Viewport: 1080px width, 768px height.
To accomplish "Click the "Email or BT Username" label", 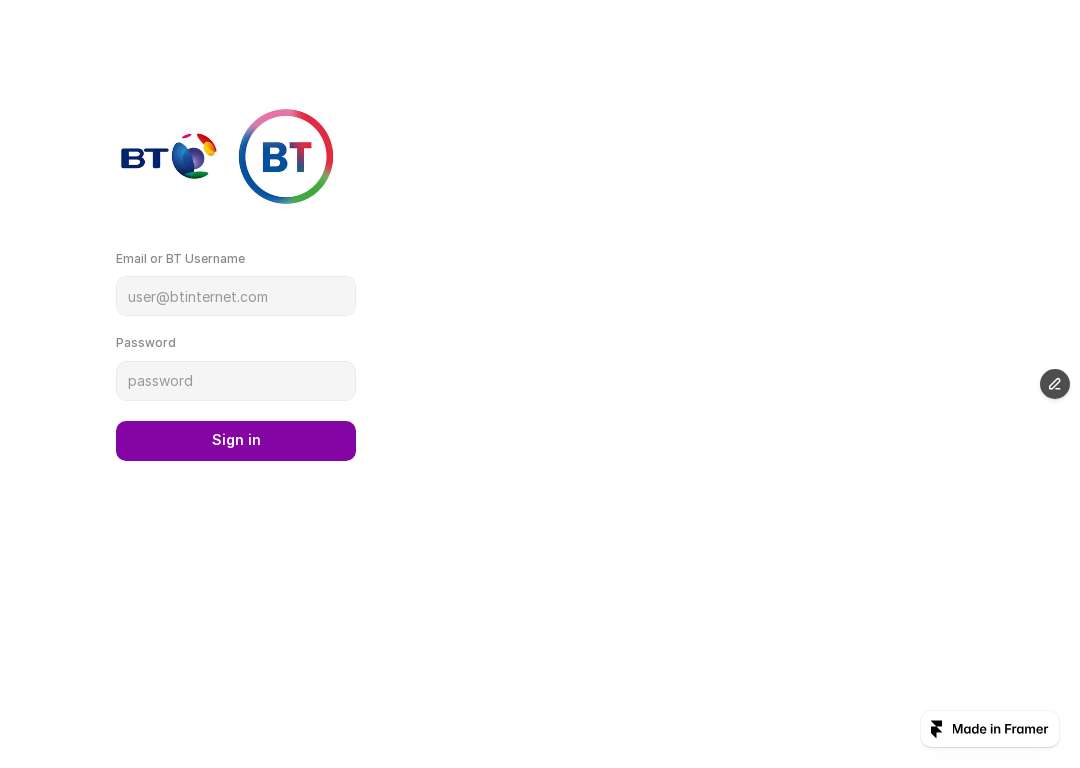I will [x=180, y=259].
